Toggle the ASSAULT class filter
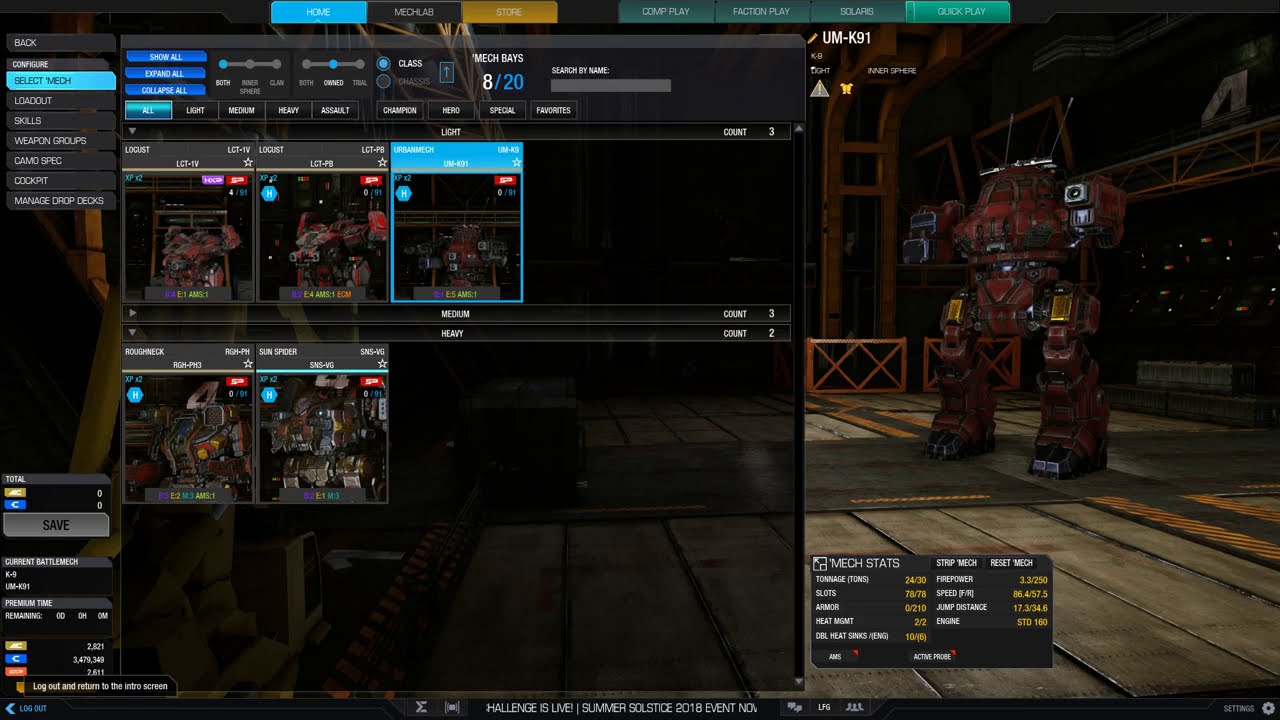Screen dimensions: 1280x720 (x=335, y=110)
